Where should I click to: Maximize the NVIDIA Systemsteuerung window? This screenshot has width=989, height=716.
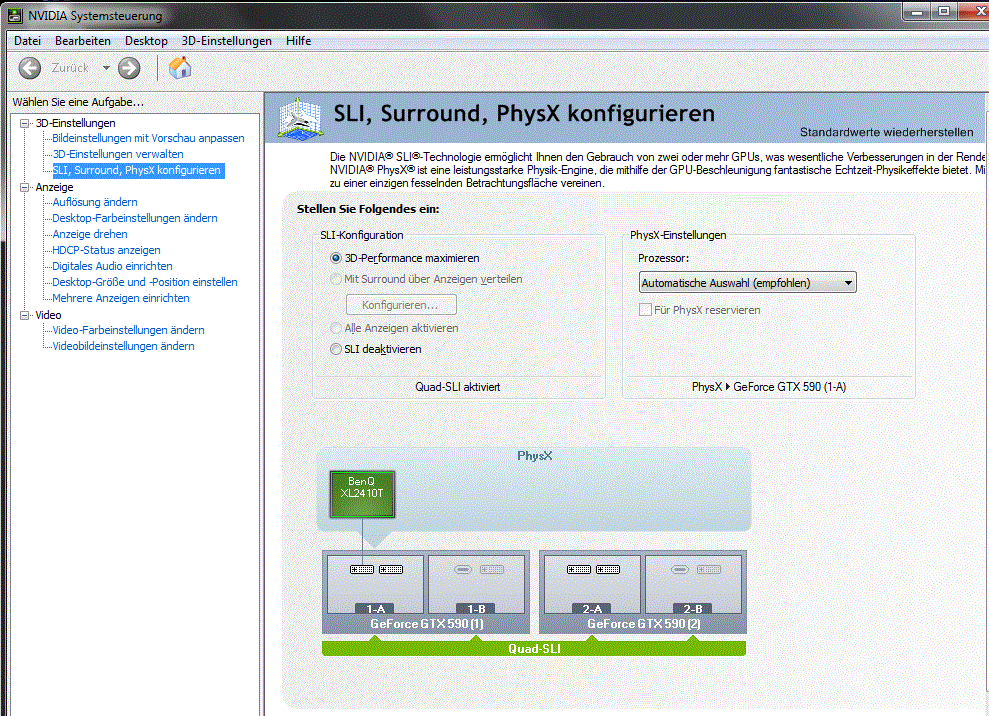(x=944, y=11)
